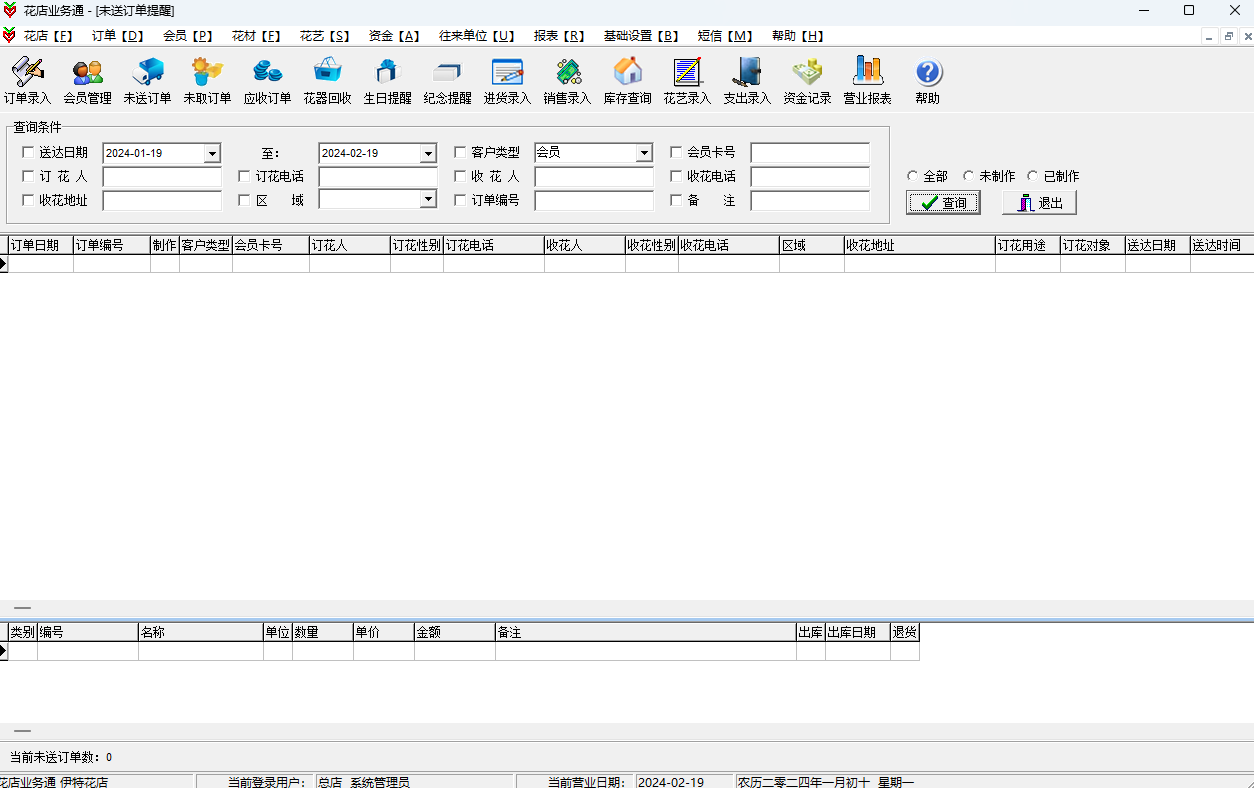The image size is (1254, 788).
Task: Select the 库存查询 house icon
Action: click(x=627, y=72)
